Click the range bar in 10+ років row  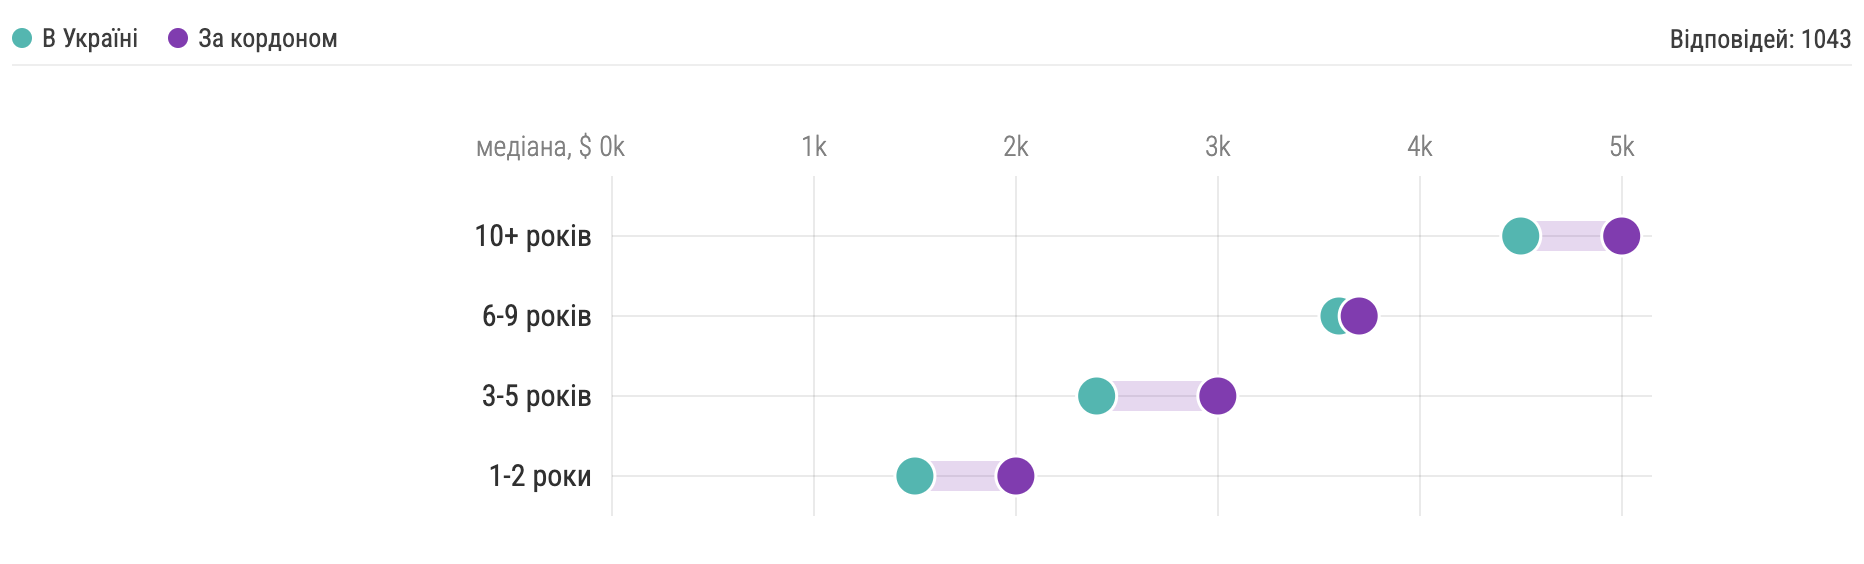click(x=1571, y=236)
